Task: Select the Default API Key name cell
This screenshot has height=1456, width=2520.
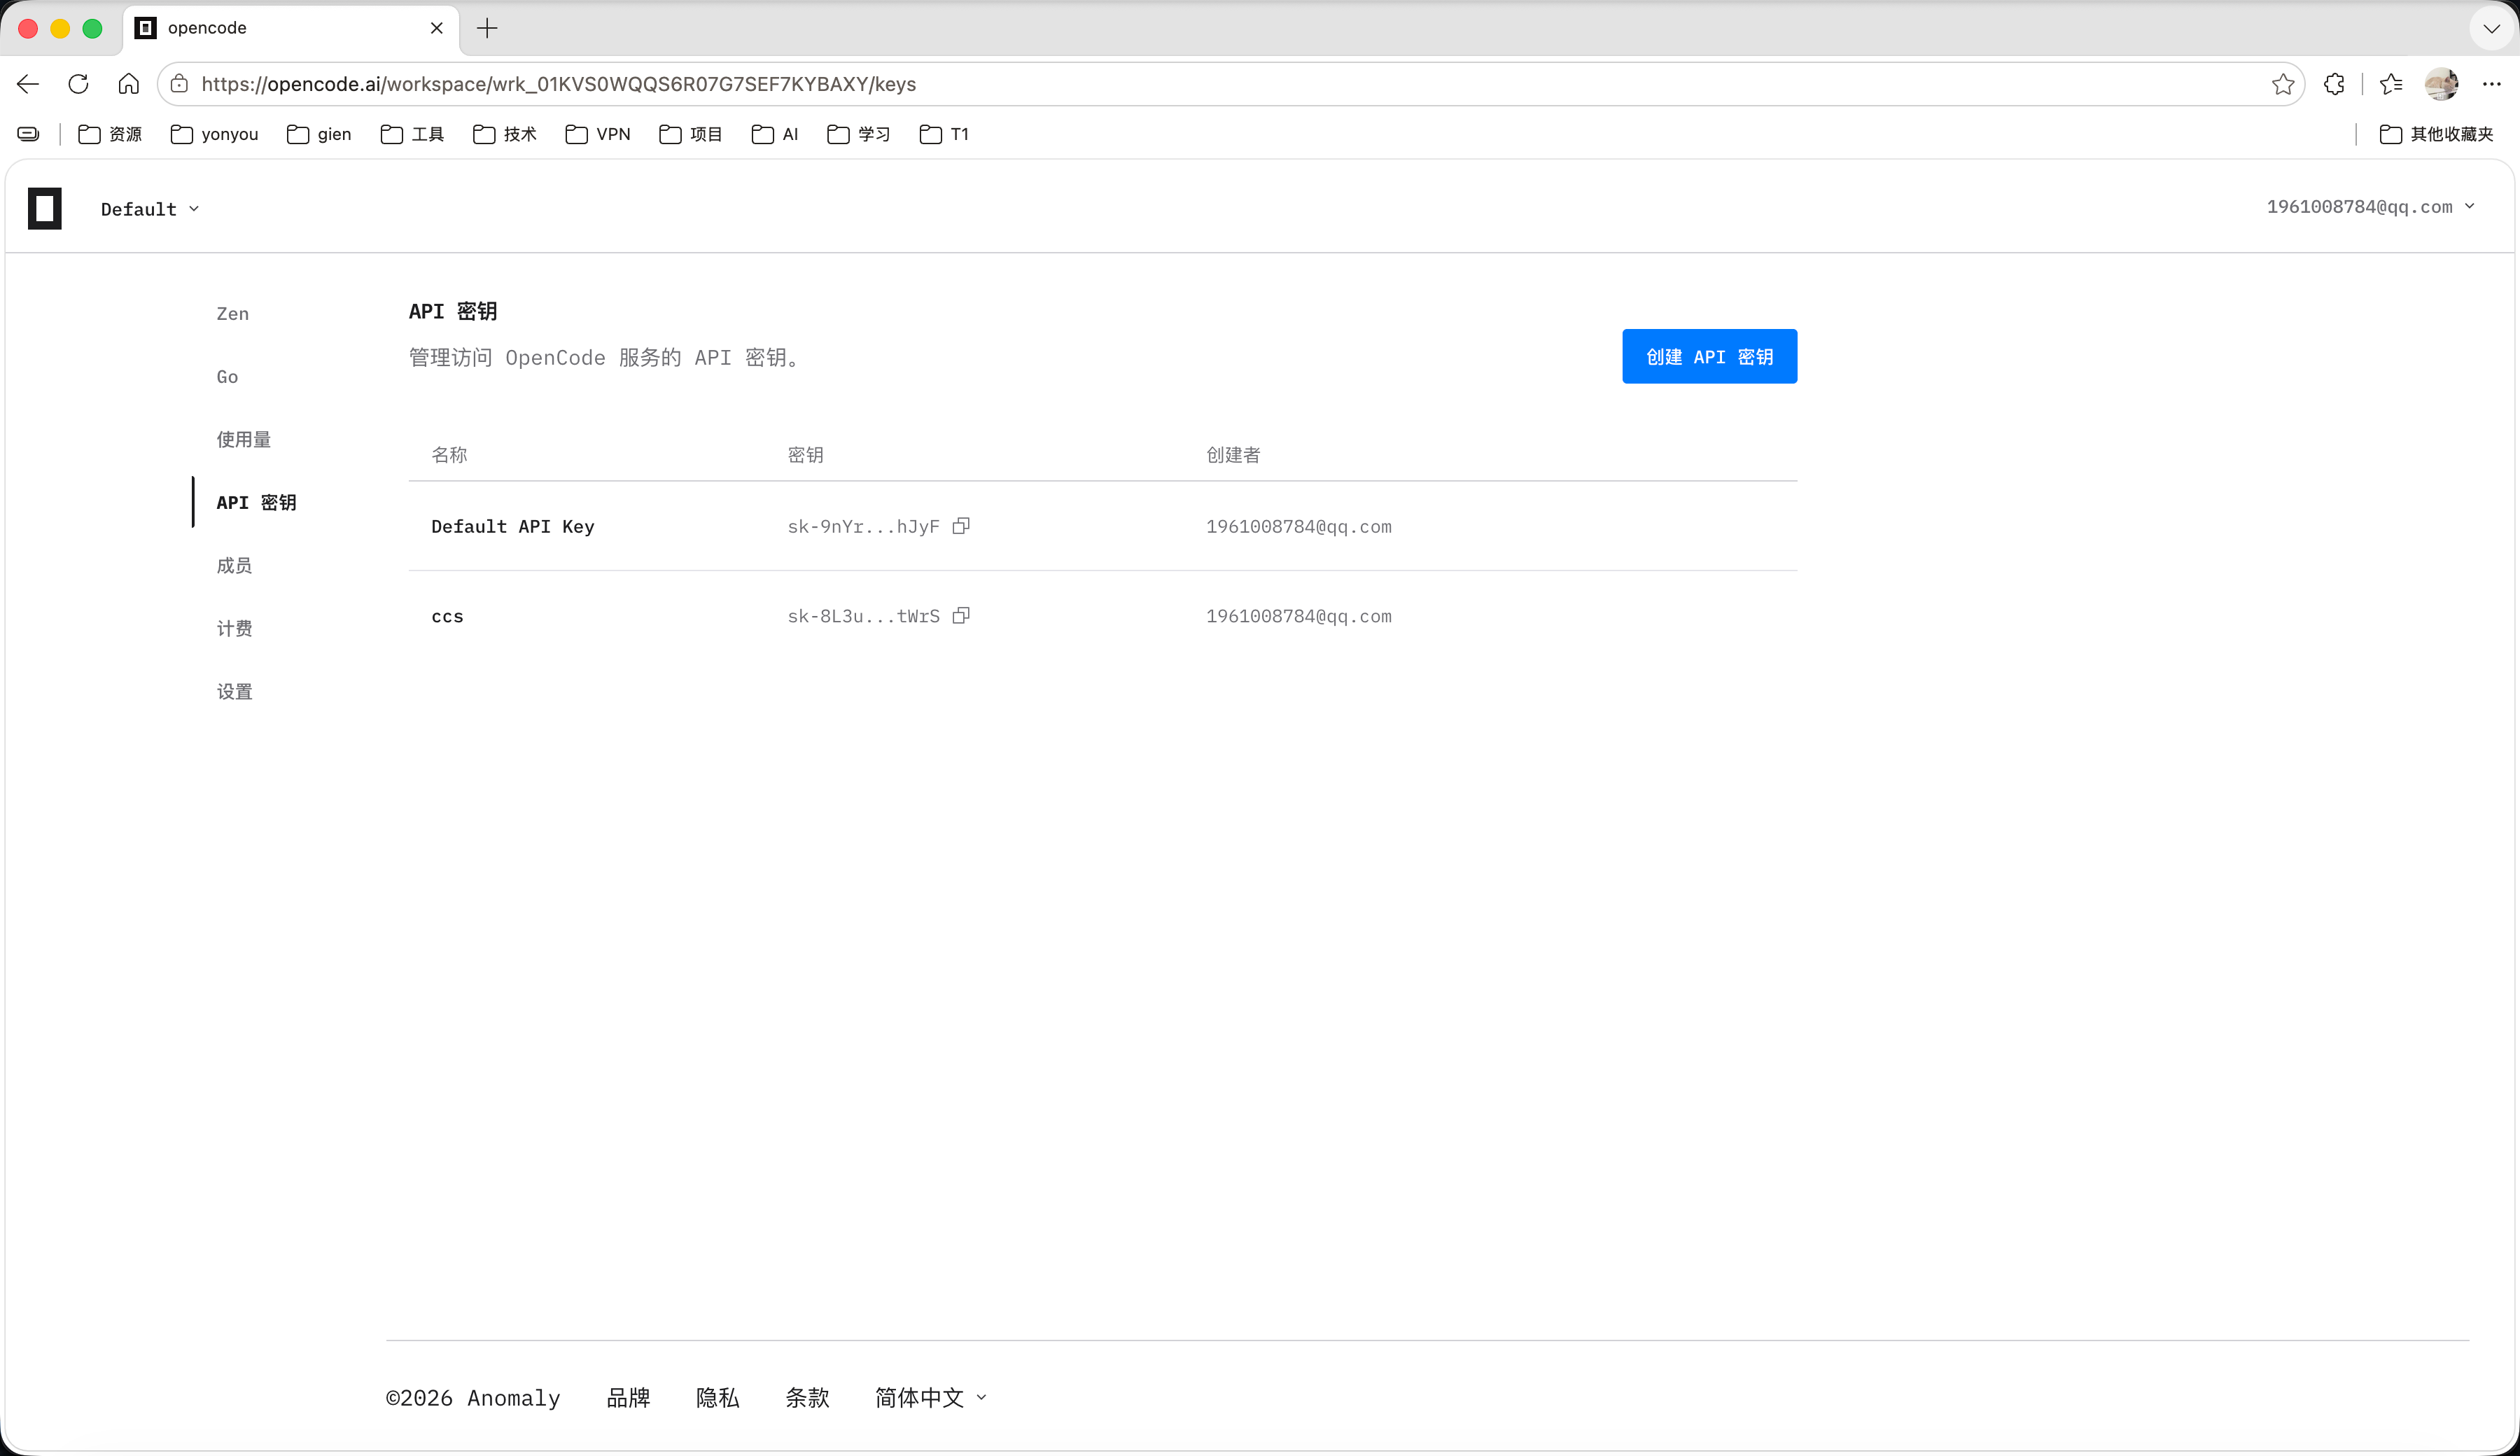Action: 513,526
